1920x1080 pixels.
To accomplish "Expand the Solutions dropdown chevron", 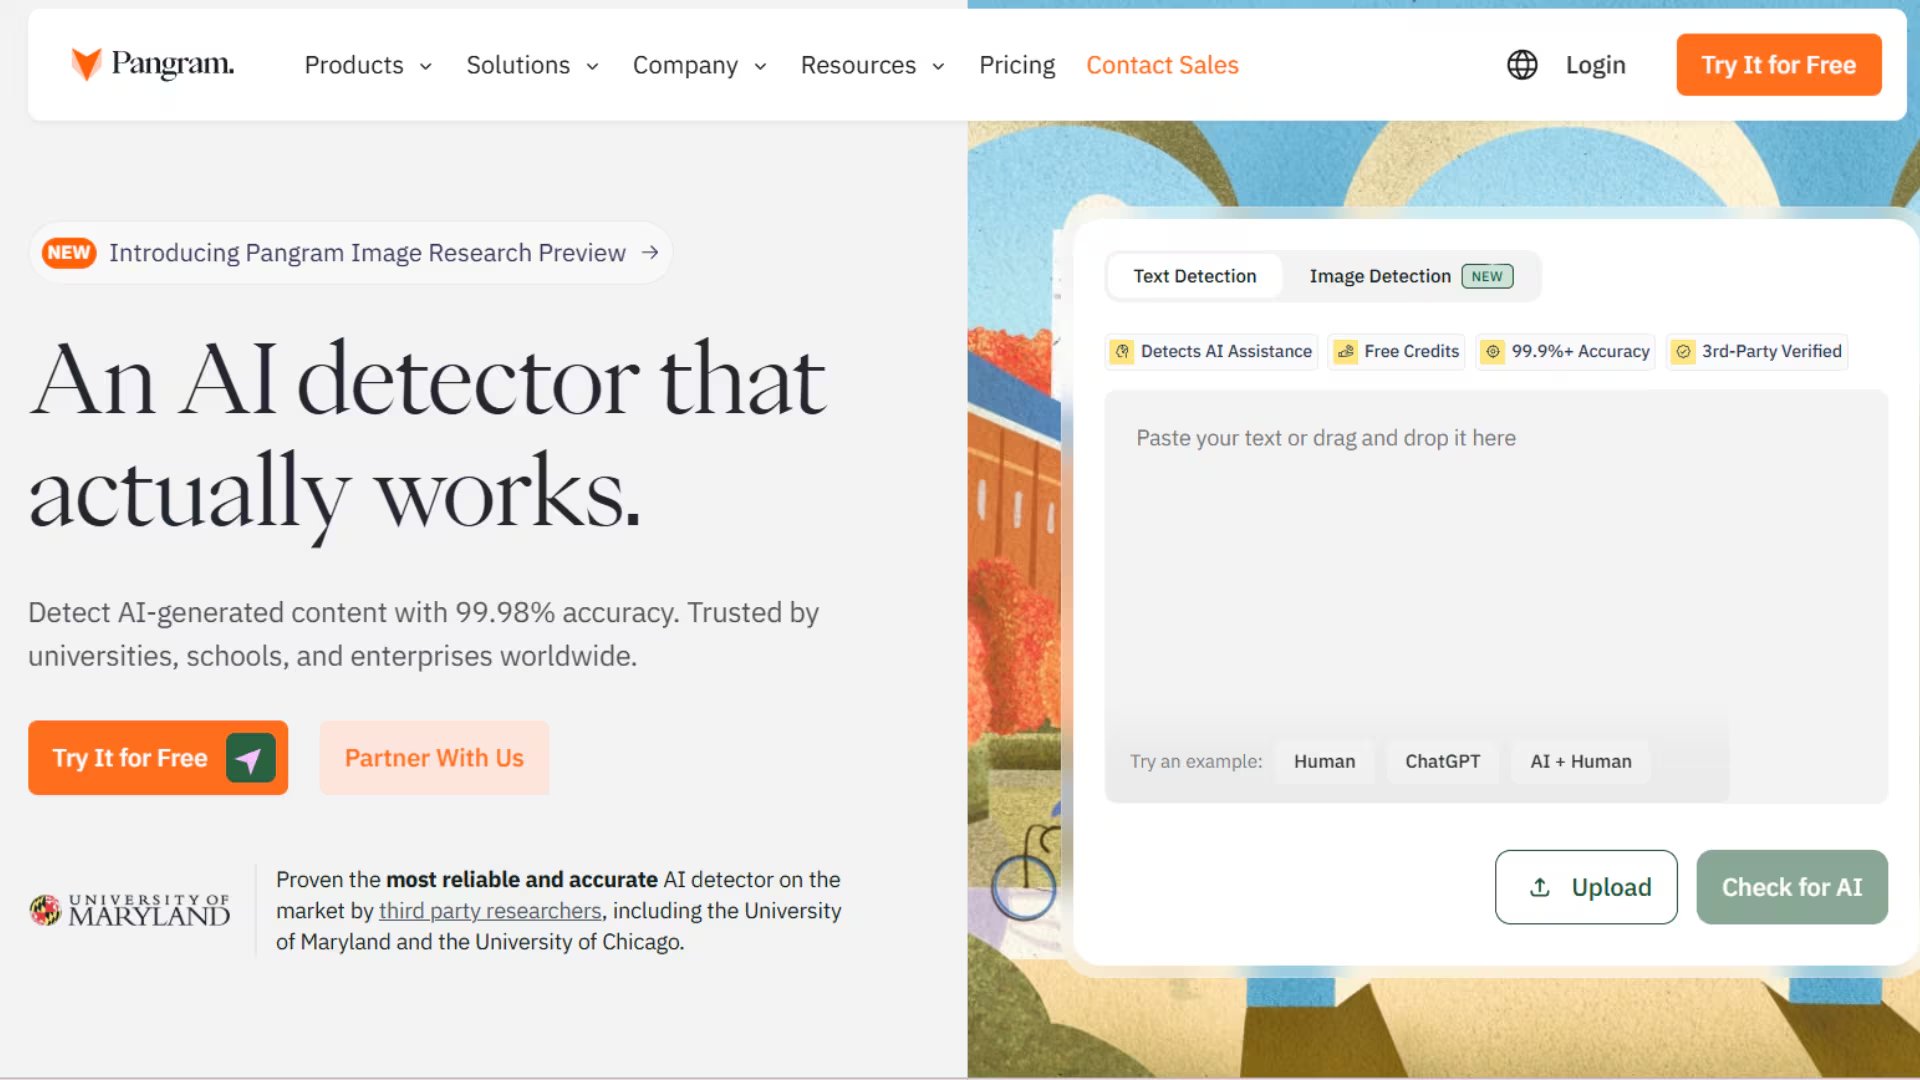I will click(x=593, y=66).
